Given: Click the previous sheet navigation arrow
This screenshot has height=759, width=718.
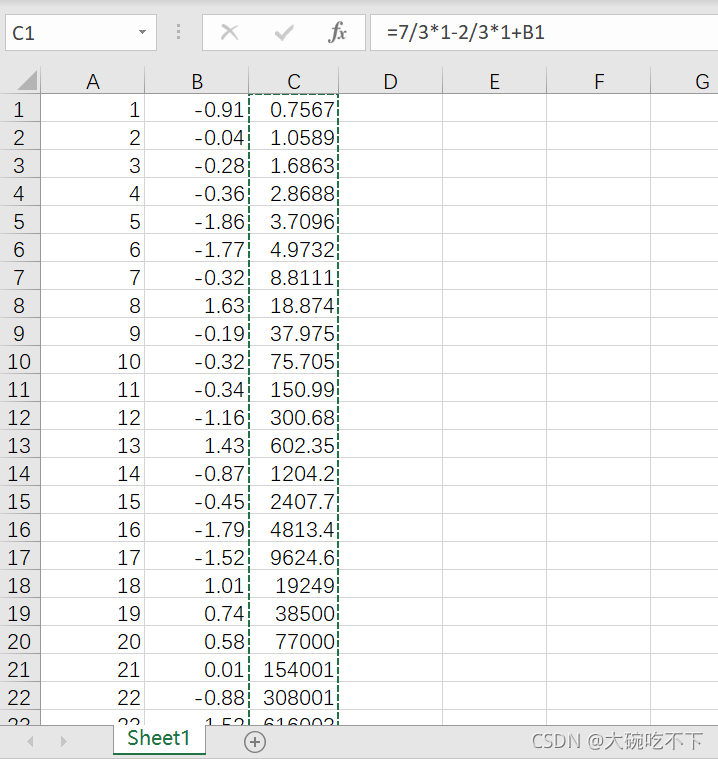Looking at the screenshot, I should [31, 741].
